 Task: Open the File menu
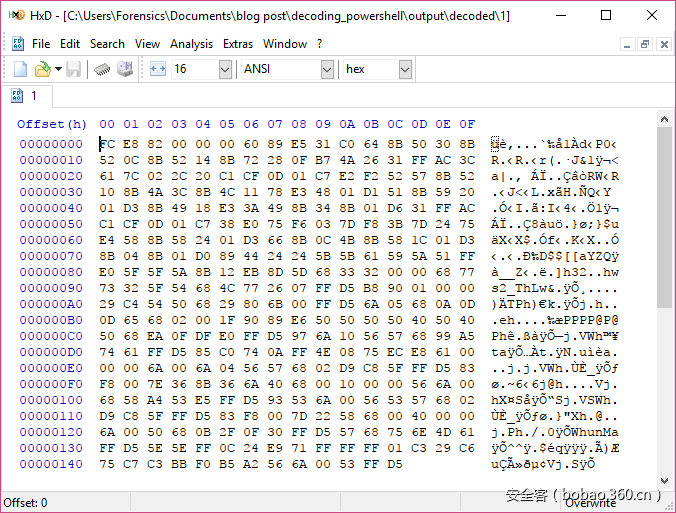tap(41, 44)
